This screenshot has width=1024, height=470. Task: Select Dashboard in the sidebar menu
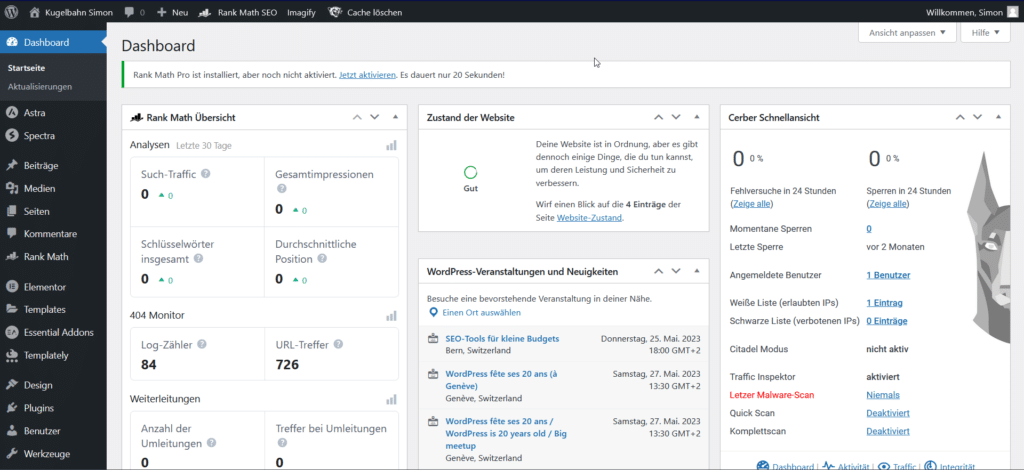pyautogui.click(x=53, y=42)
